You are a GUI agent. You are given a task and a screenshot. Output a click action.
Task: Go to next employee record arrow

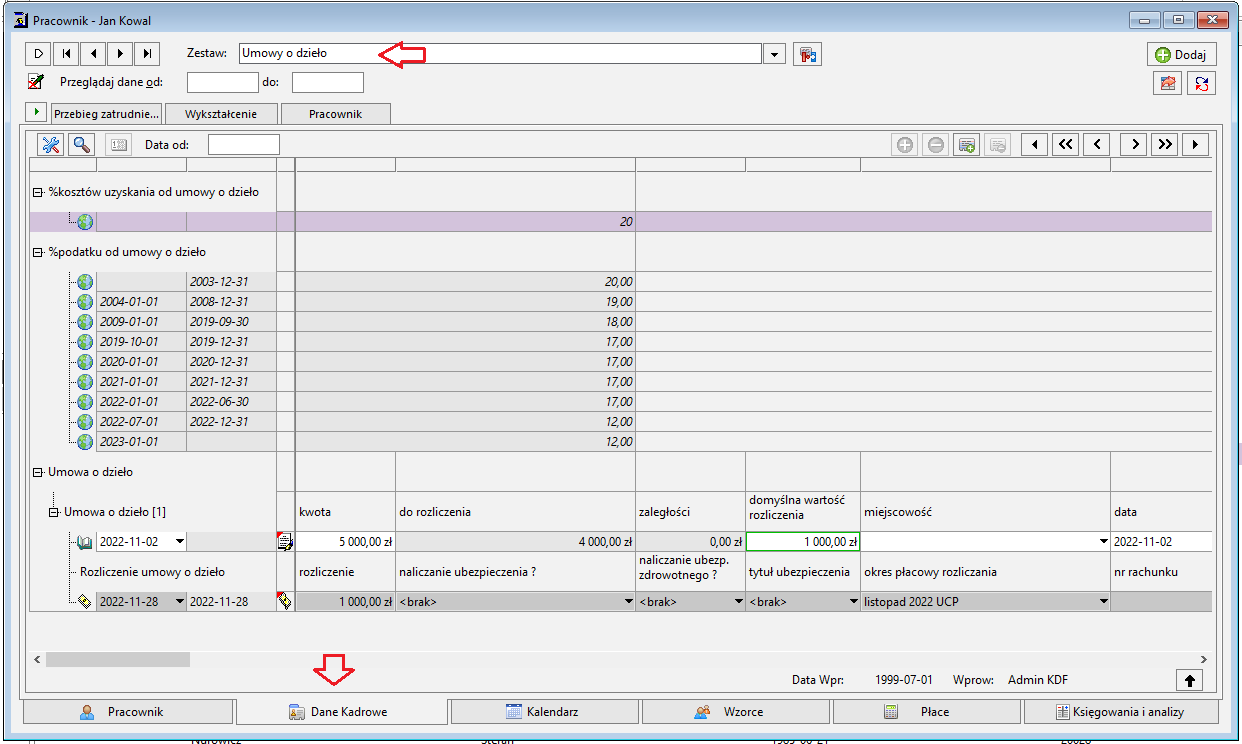coord(120,54)
